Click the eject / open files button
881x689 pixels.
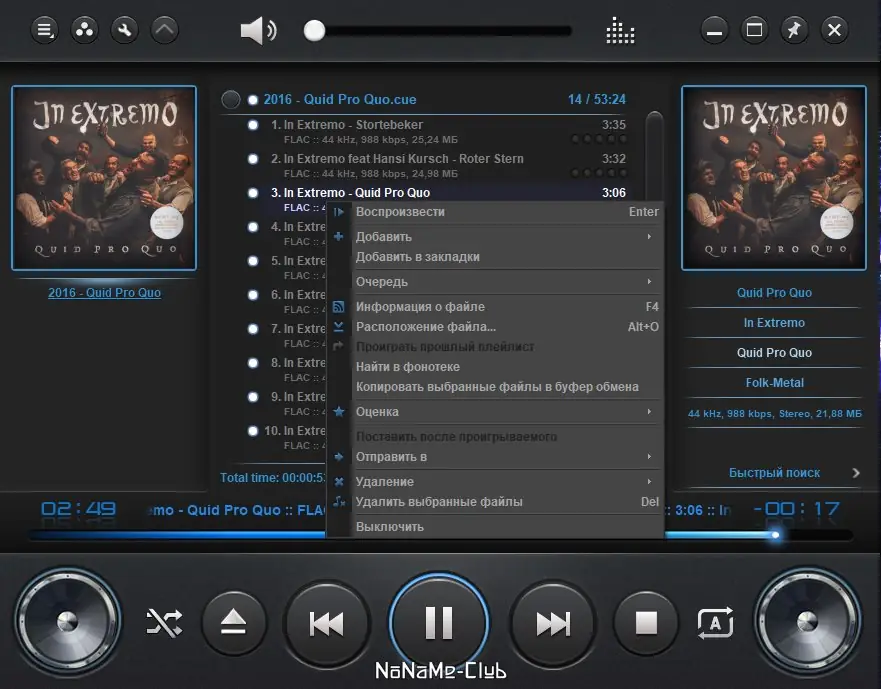pos(234,623)
